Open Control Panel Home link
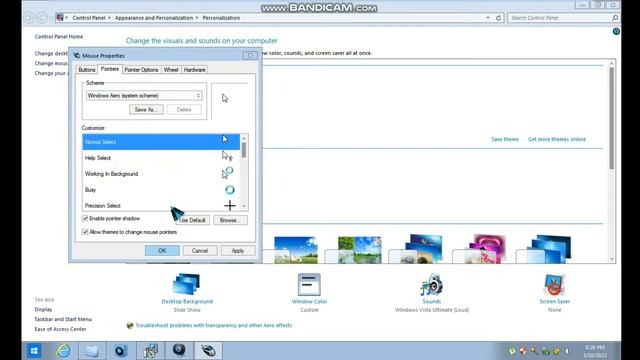The image size is (640, 360). pos(59,36)
